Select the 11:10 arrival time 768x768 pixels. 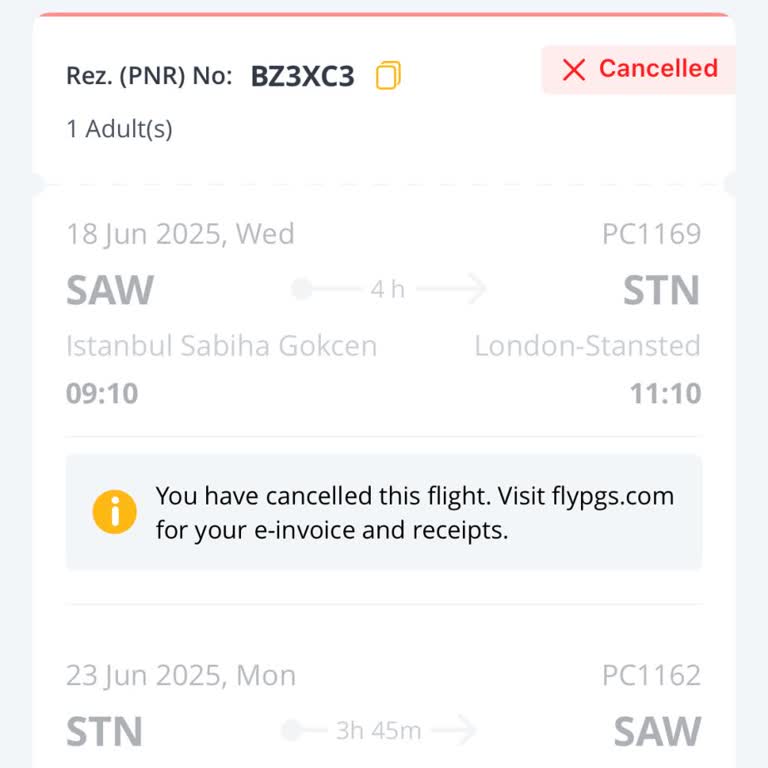(x=665, y=393)
